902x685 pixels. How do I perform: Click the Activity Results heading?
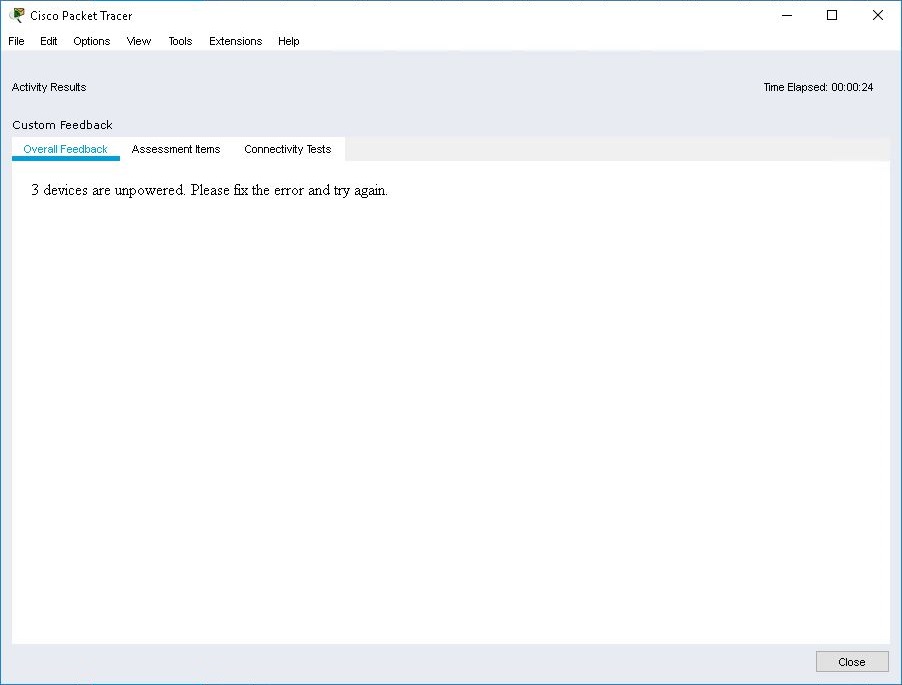[49, 87]
